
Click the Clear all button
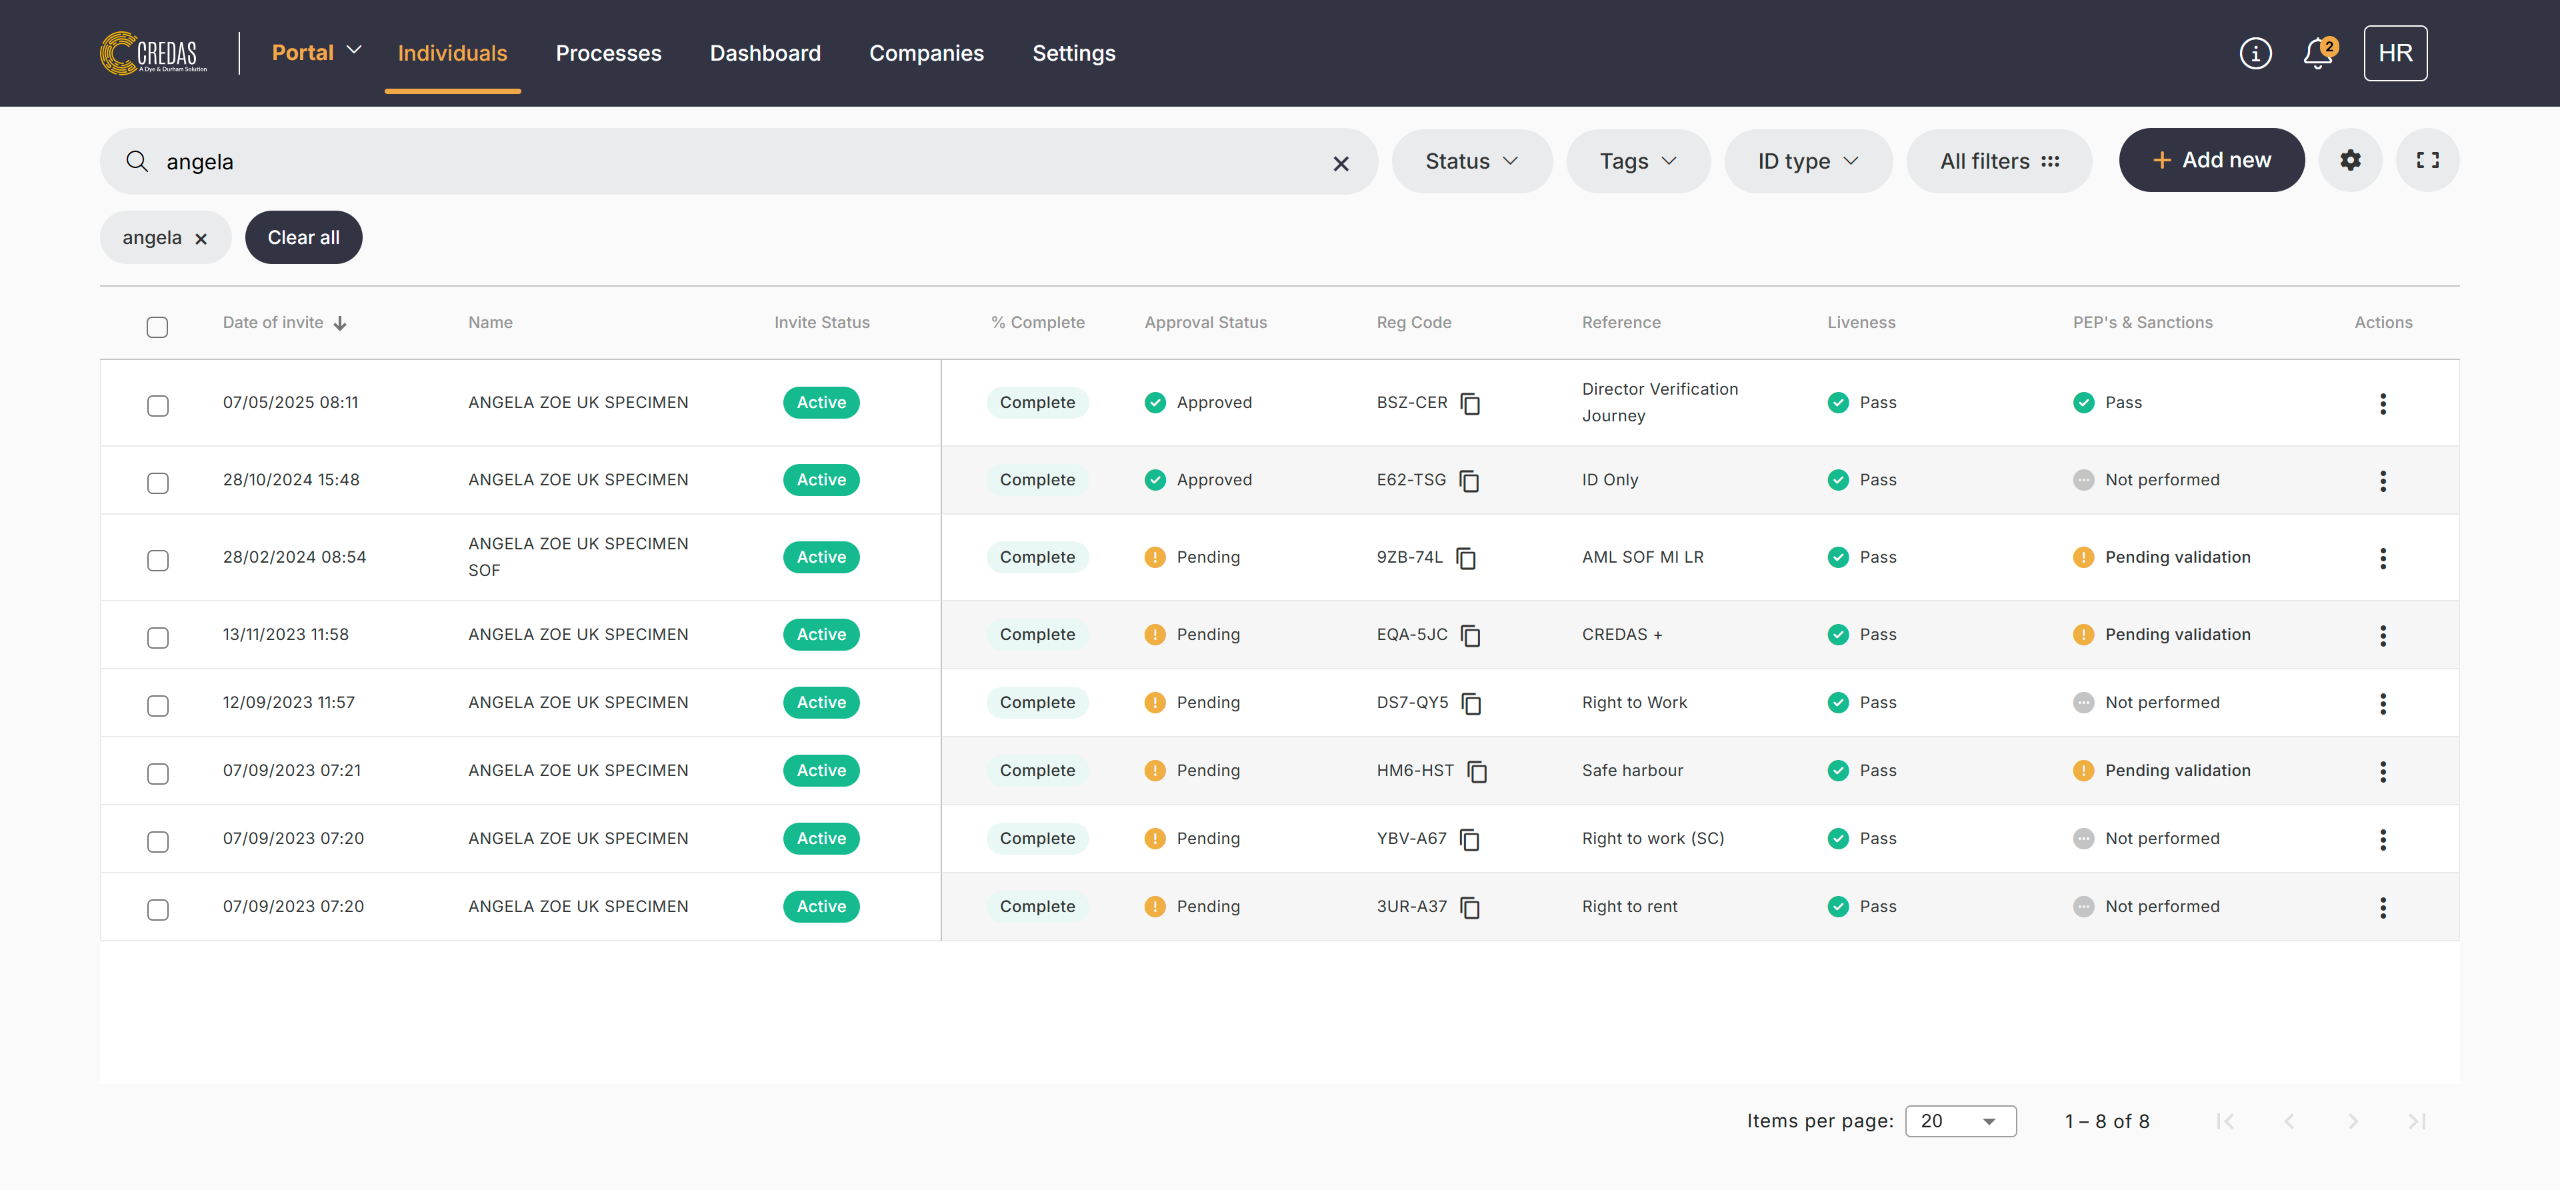coord(303,238)
